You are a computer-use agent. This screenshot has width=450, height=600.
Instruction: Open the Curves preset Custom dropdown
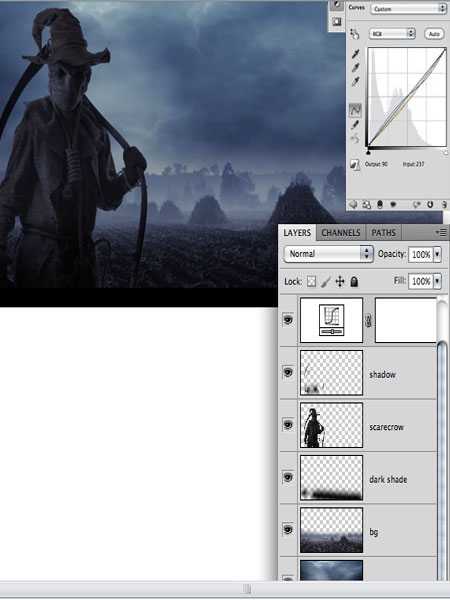pos(408,9)
